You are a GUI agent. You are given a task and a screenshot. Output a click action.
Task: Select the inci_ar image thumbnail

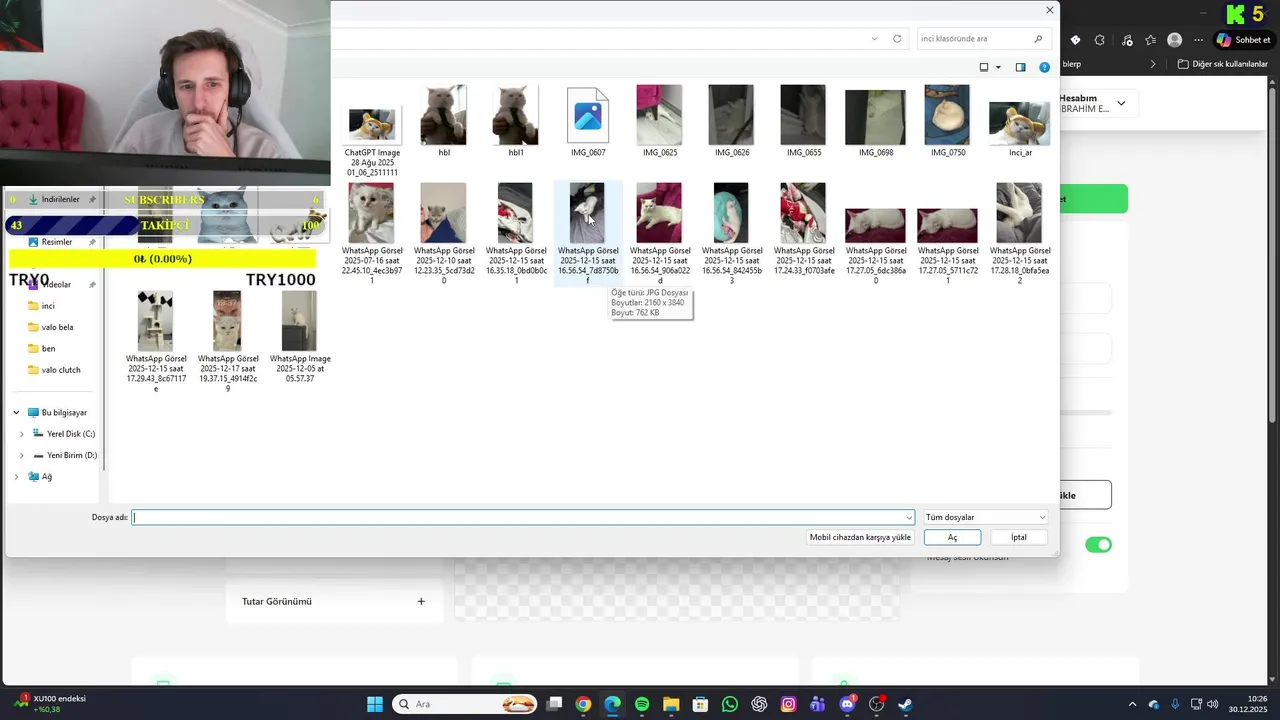point(1019,123)
